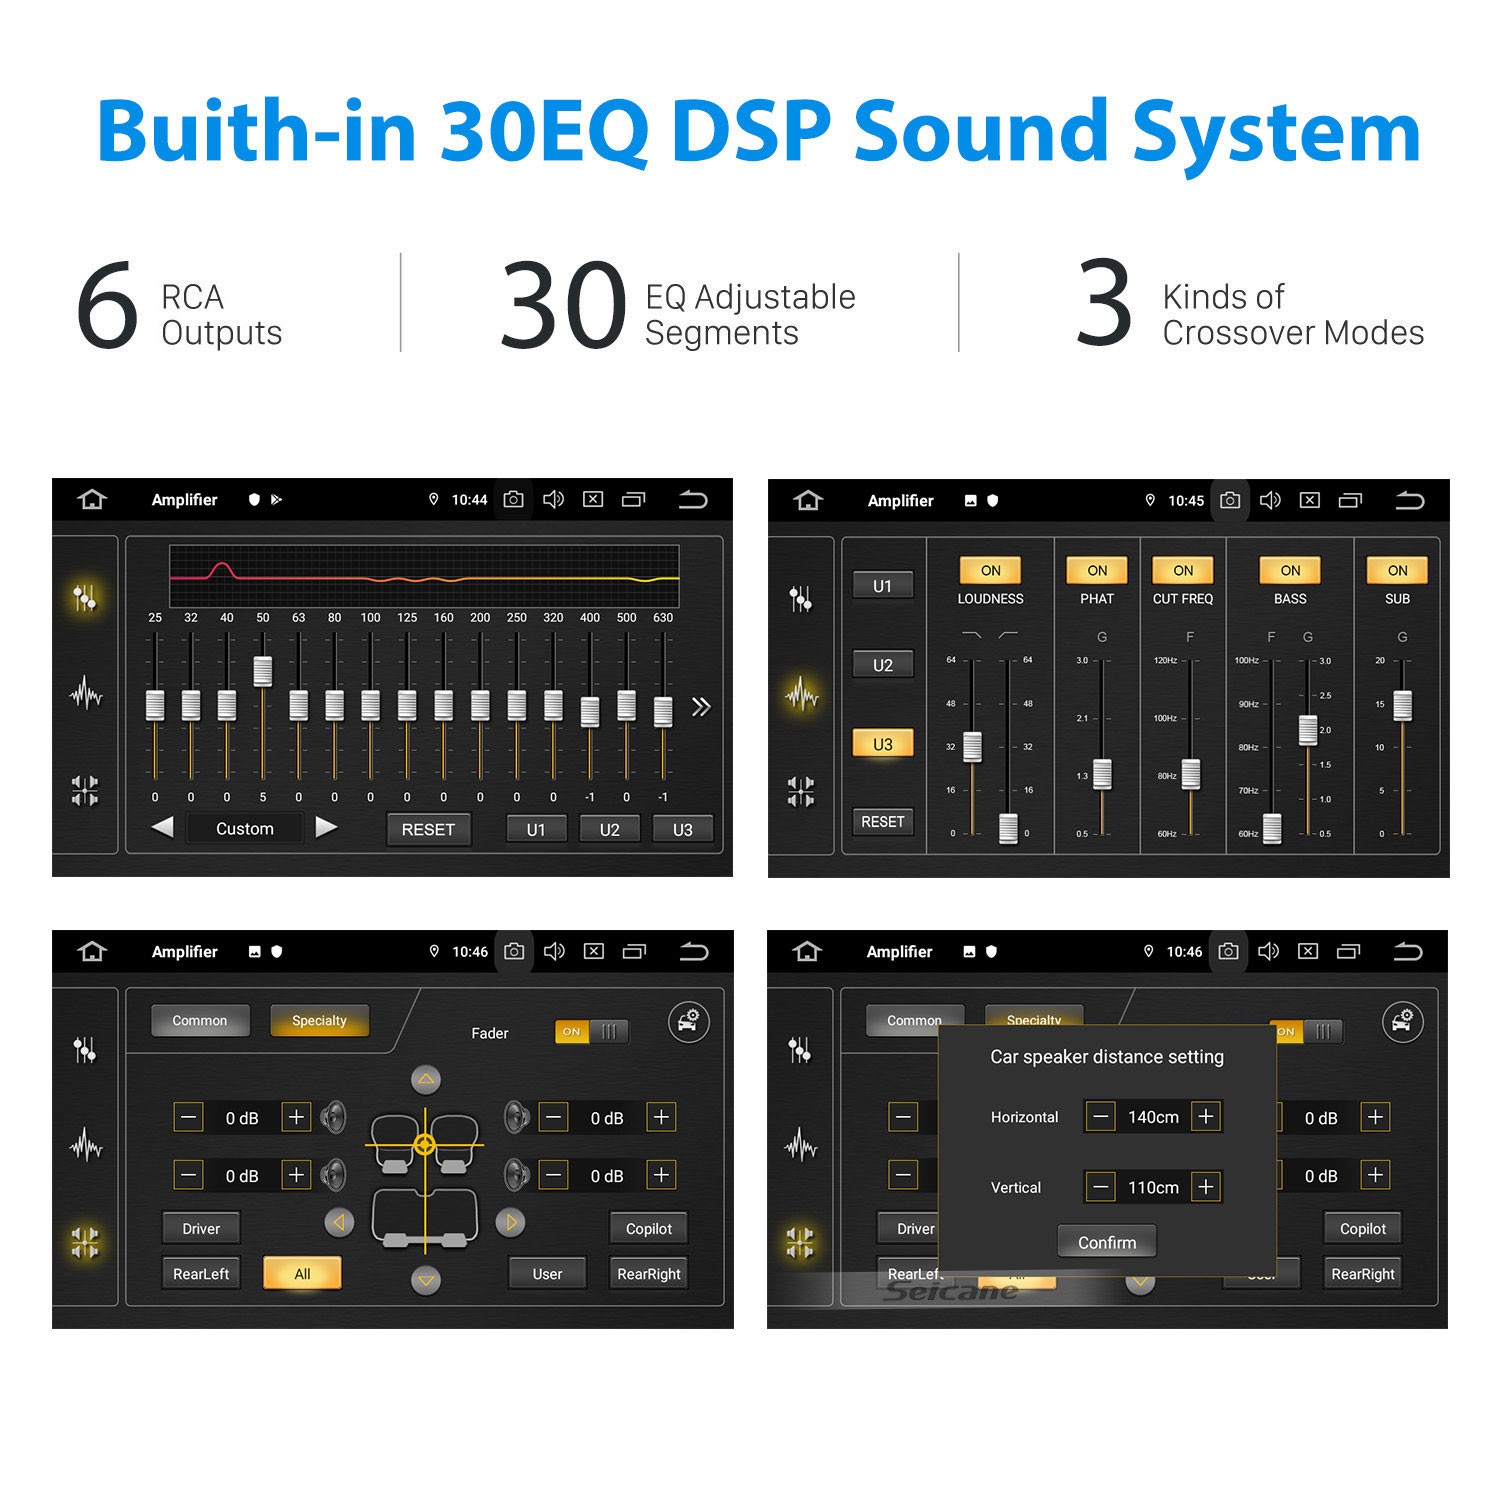
Task: Tap back arrow icon in 10:44 screen
Action: click(693, 499)
